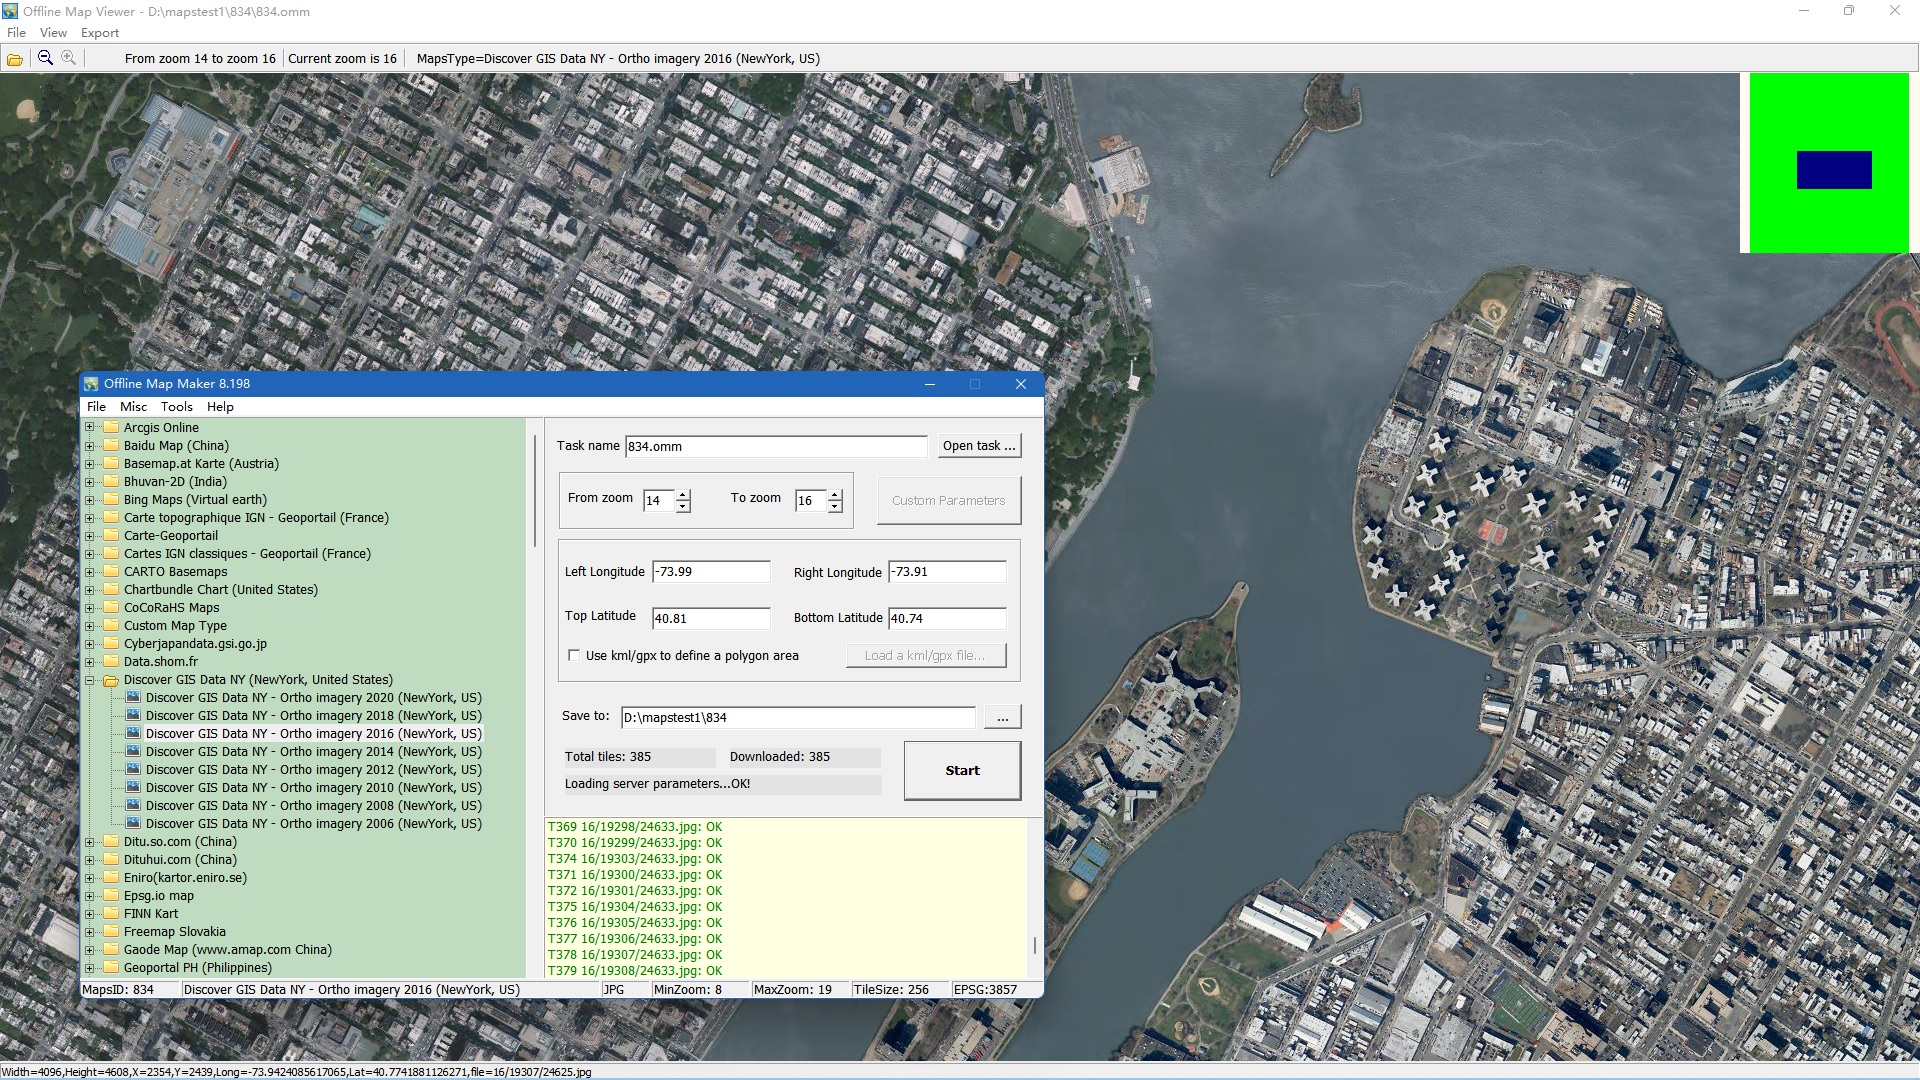Select Cyberjapandata.gsi.go.jp tree item

click(x=195, y=644)
